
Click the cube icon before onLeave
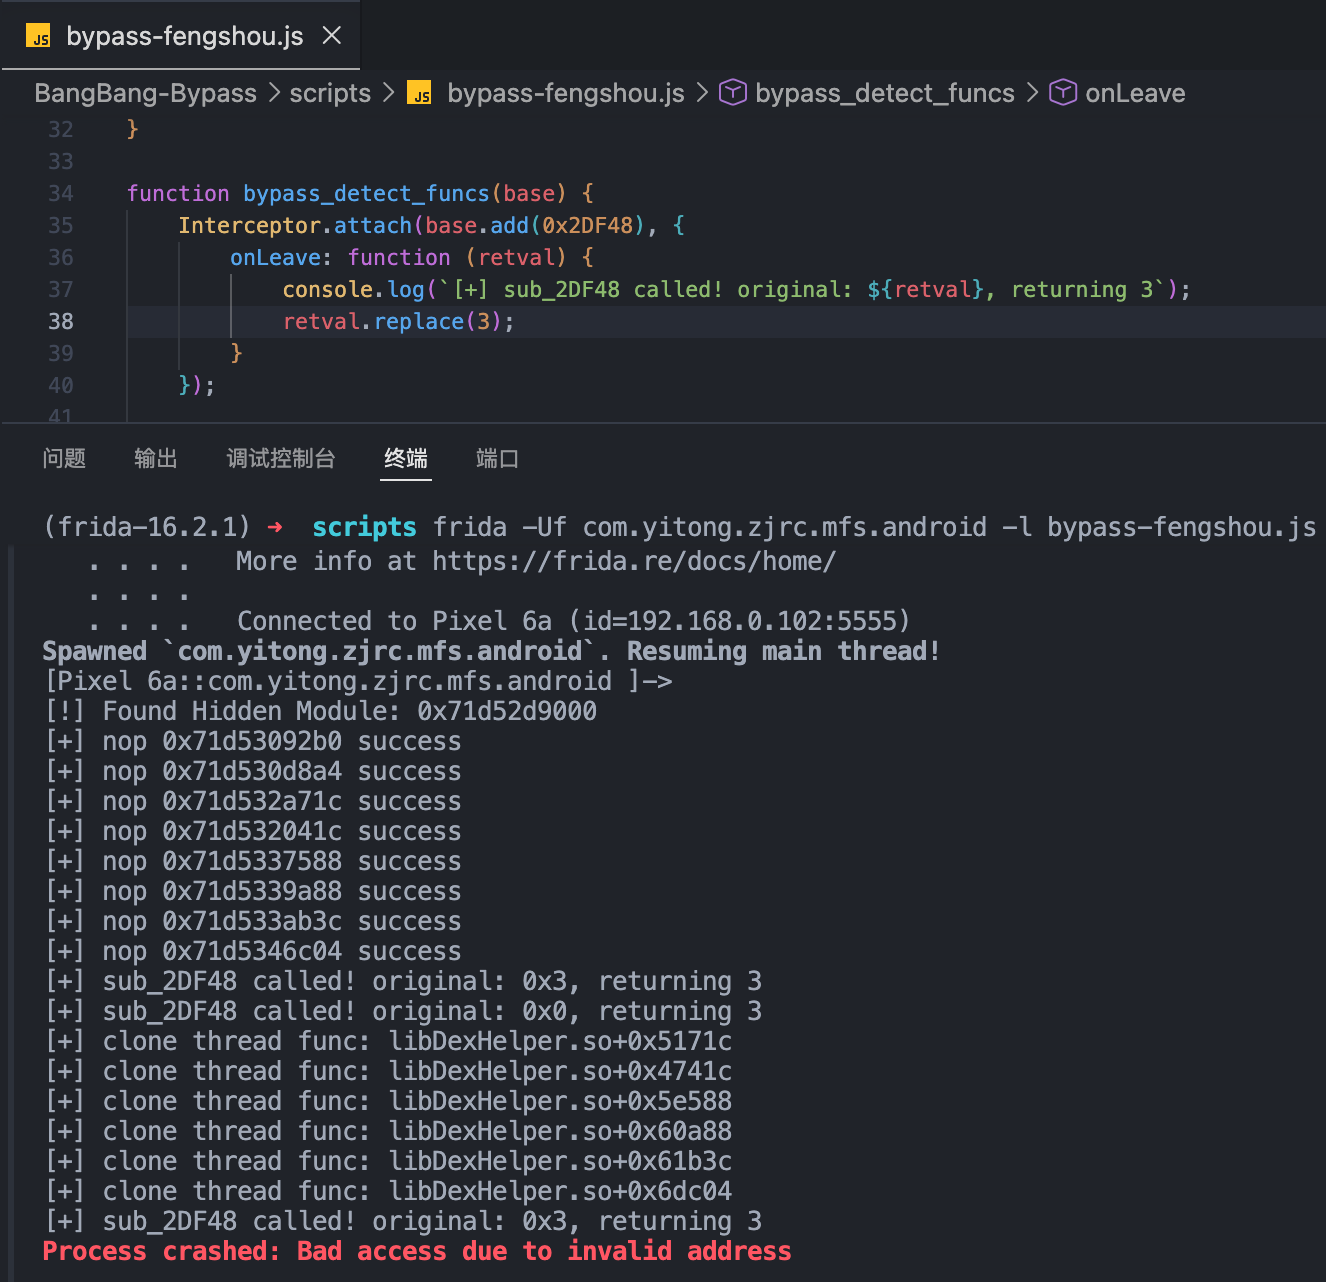[x=1063, y=93]
